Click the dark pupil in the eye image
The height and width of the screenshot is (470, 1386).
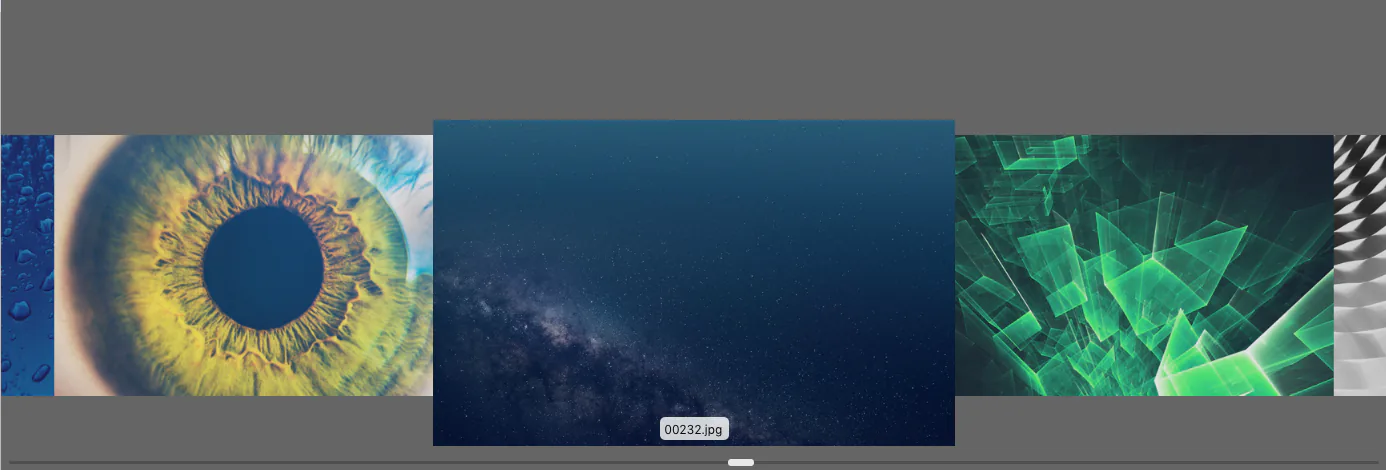click(263, 267)
